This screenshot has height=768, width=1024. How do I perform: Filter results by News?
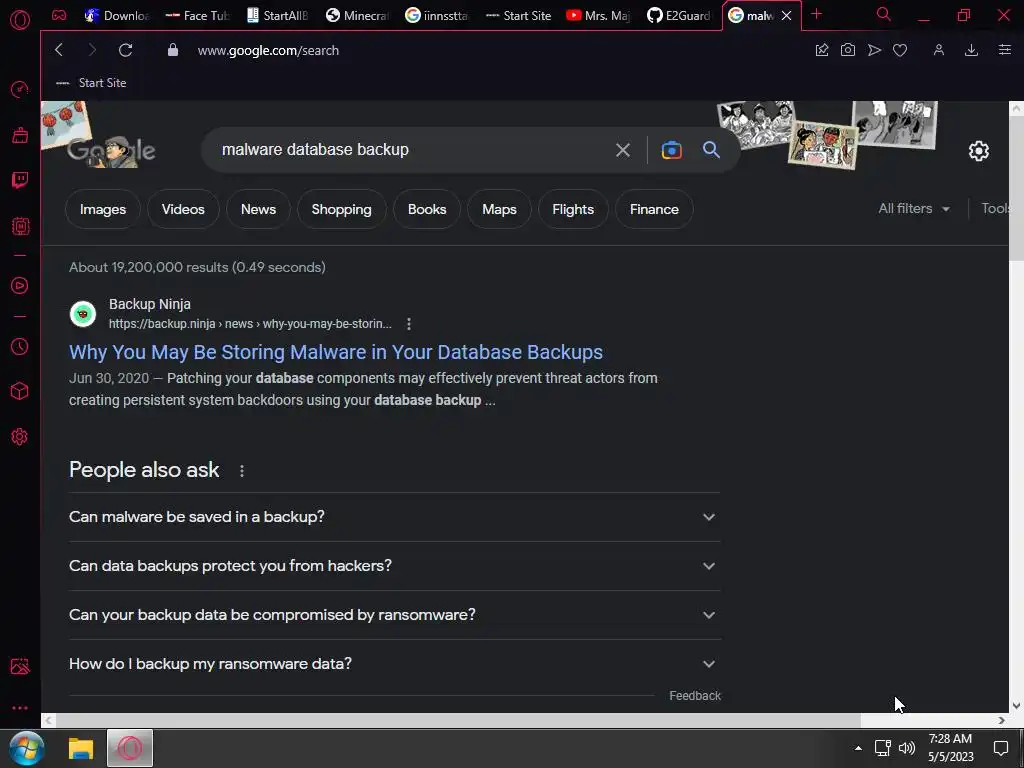tap(258, 209)
